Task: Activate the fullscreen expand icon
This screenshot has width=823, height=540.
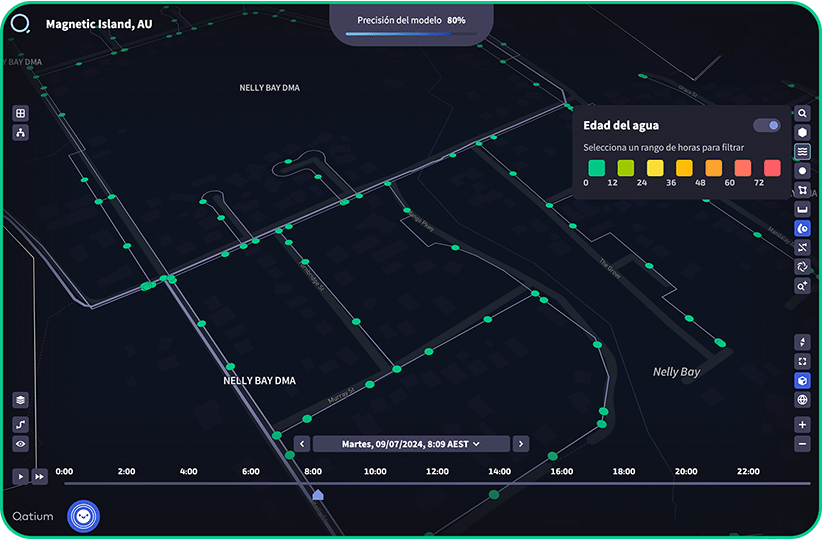Action: [x=802, y=361]
